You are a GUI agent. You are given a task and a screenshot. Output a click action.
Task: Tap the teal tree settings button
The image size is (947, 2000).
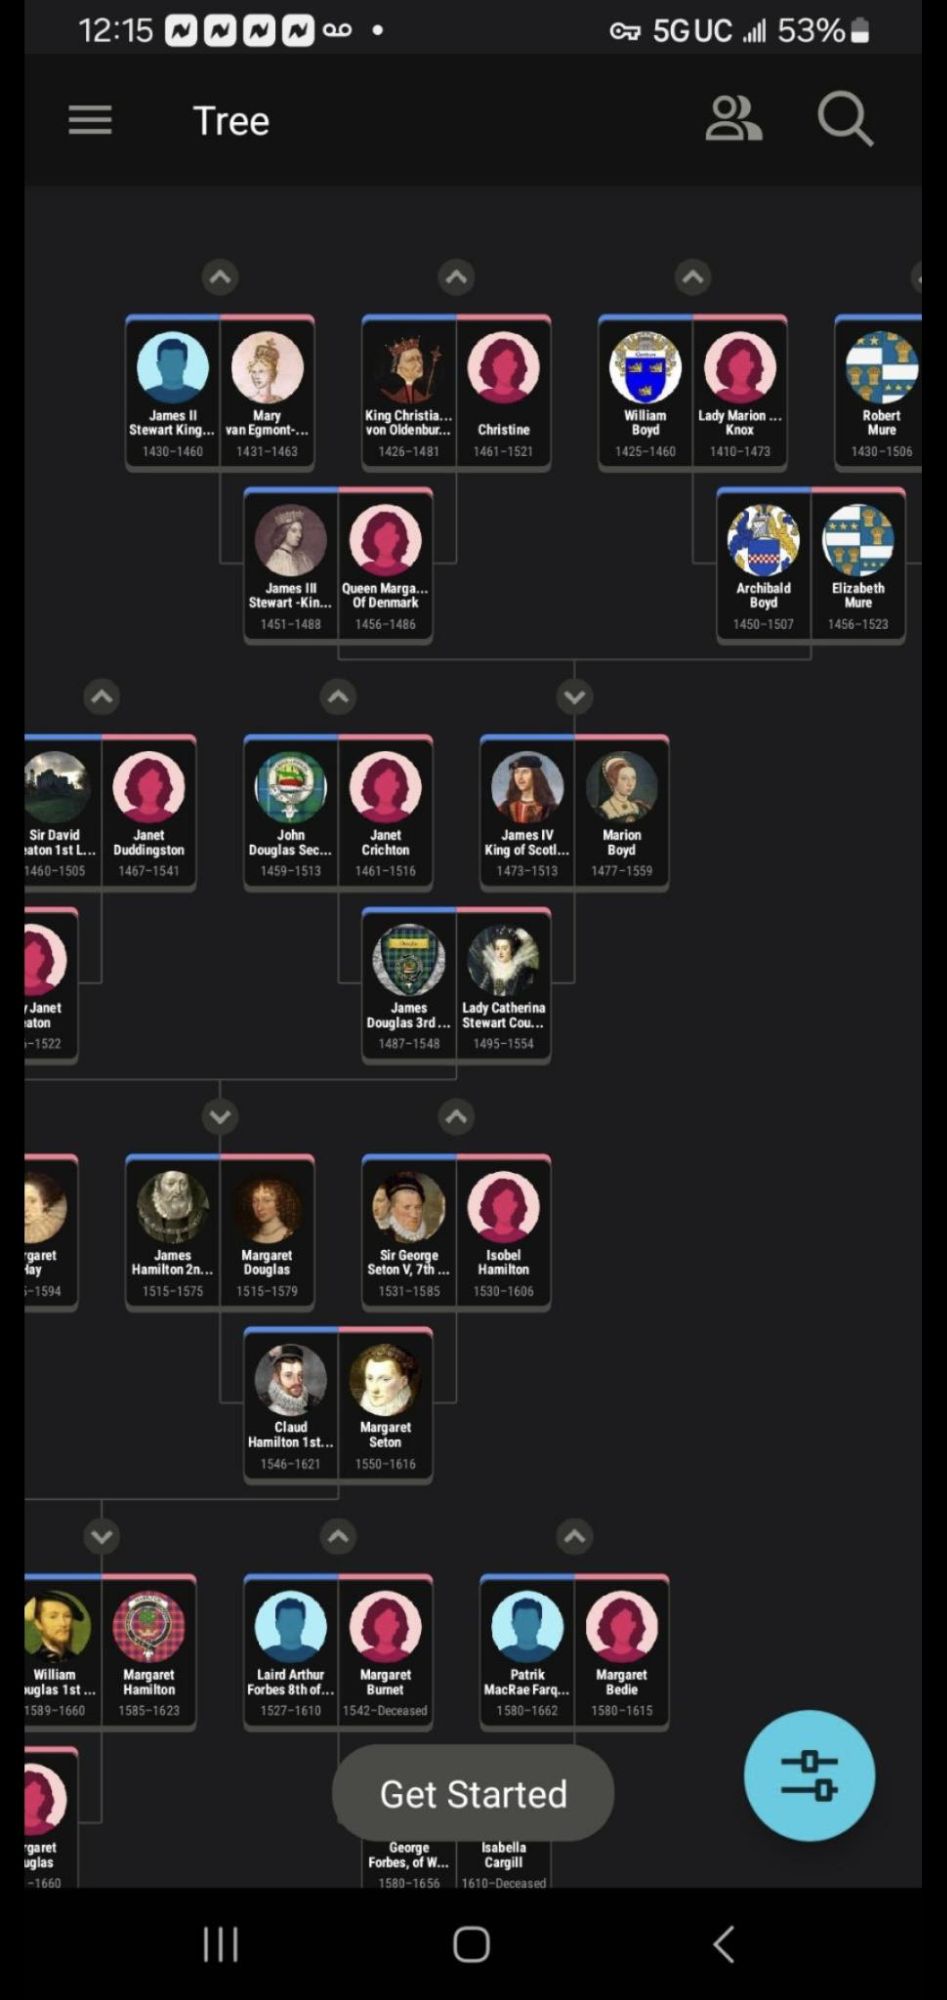809,1775
